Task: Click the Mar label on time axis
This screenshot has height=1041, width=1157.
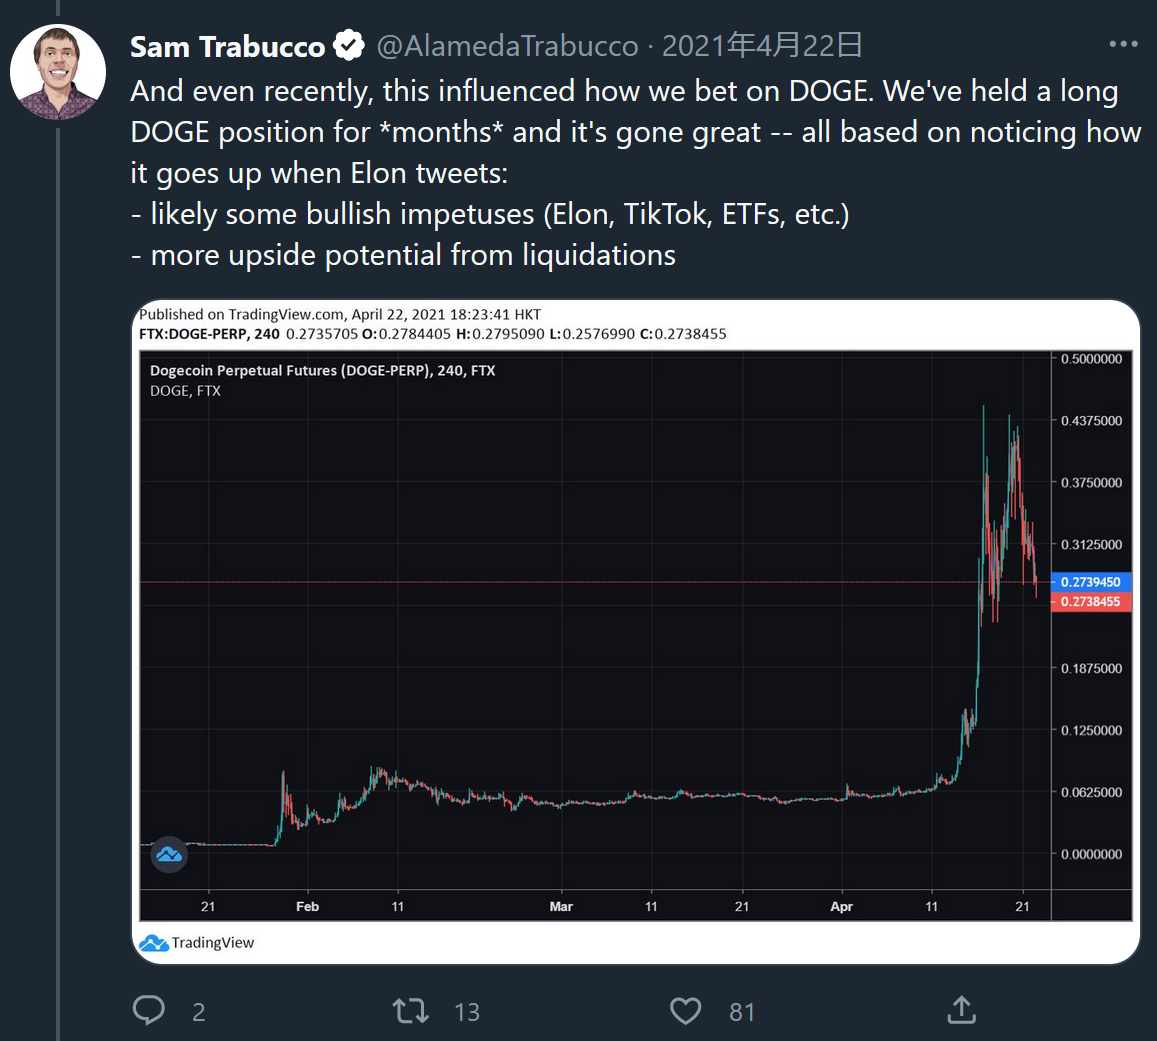Action: coord(561,906)
